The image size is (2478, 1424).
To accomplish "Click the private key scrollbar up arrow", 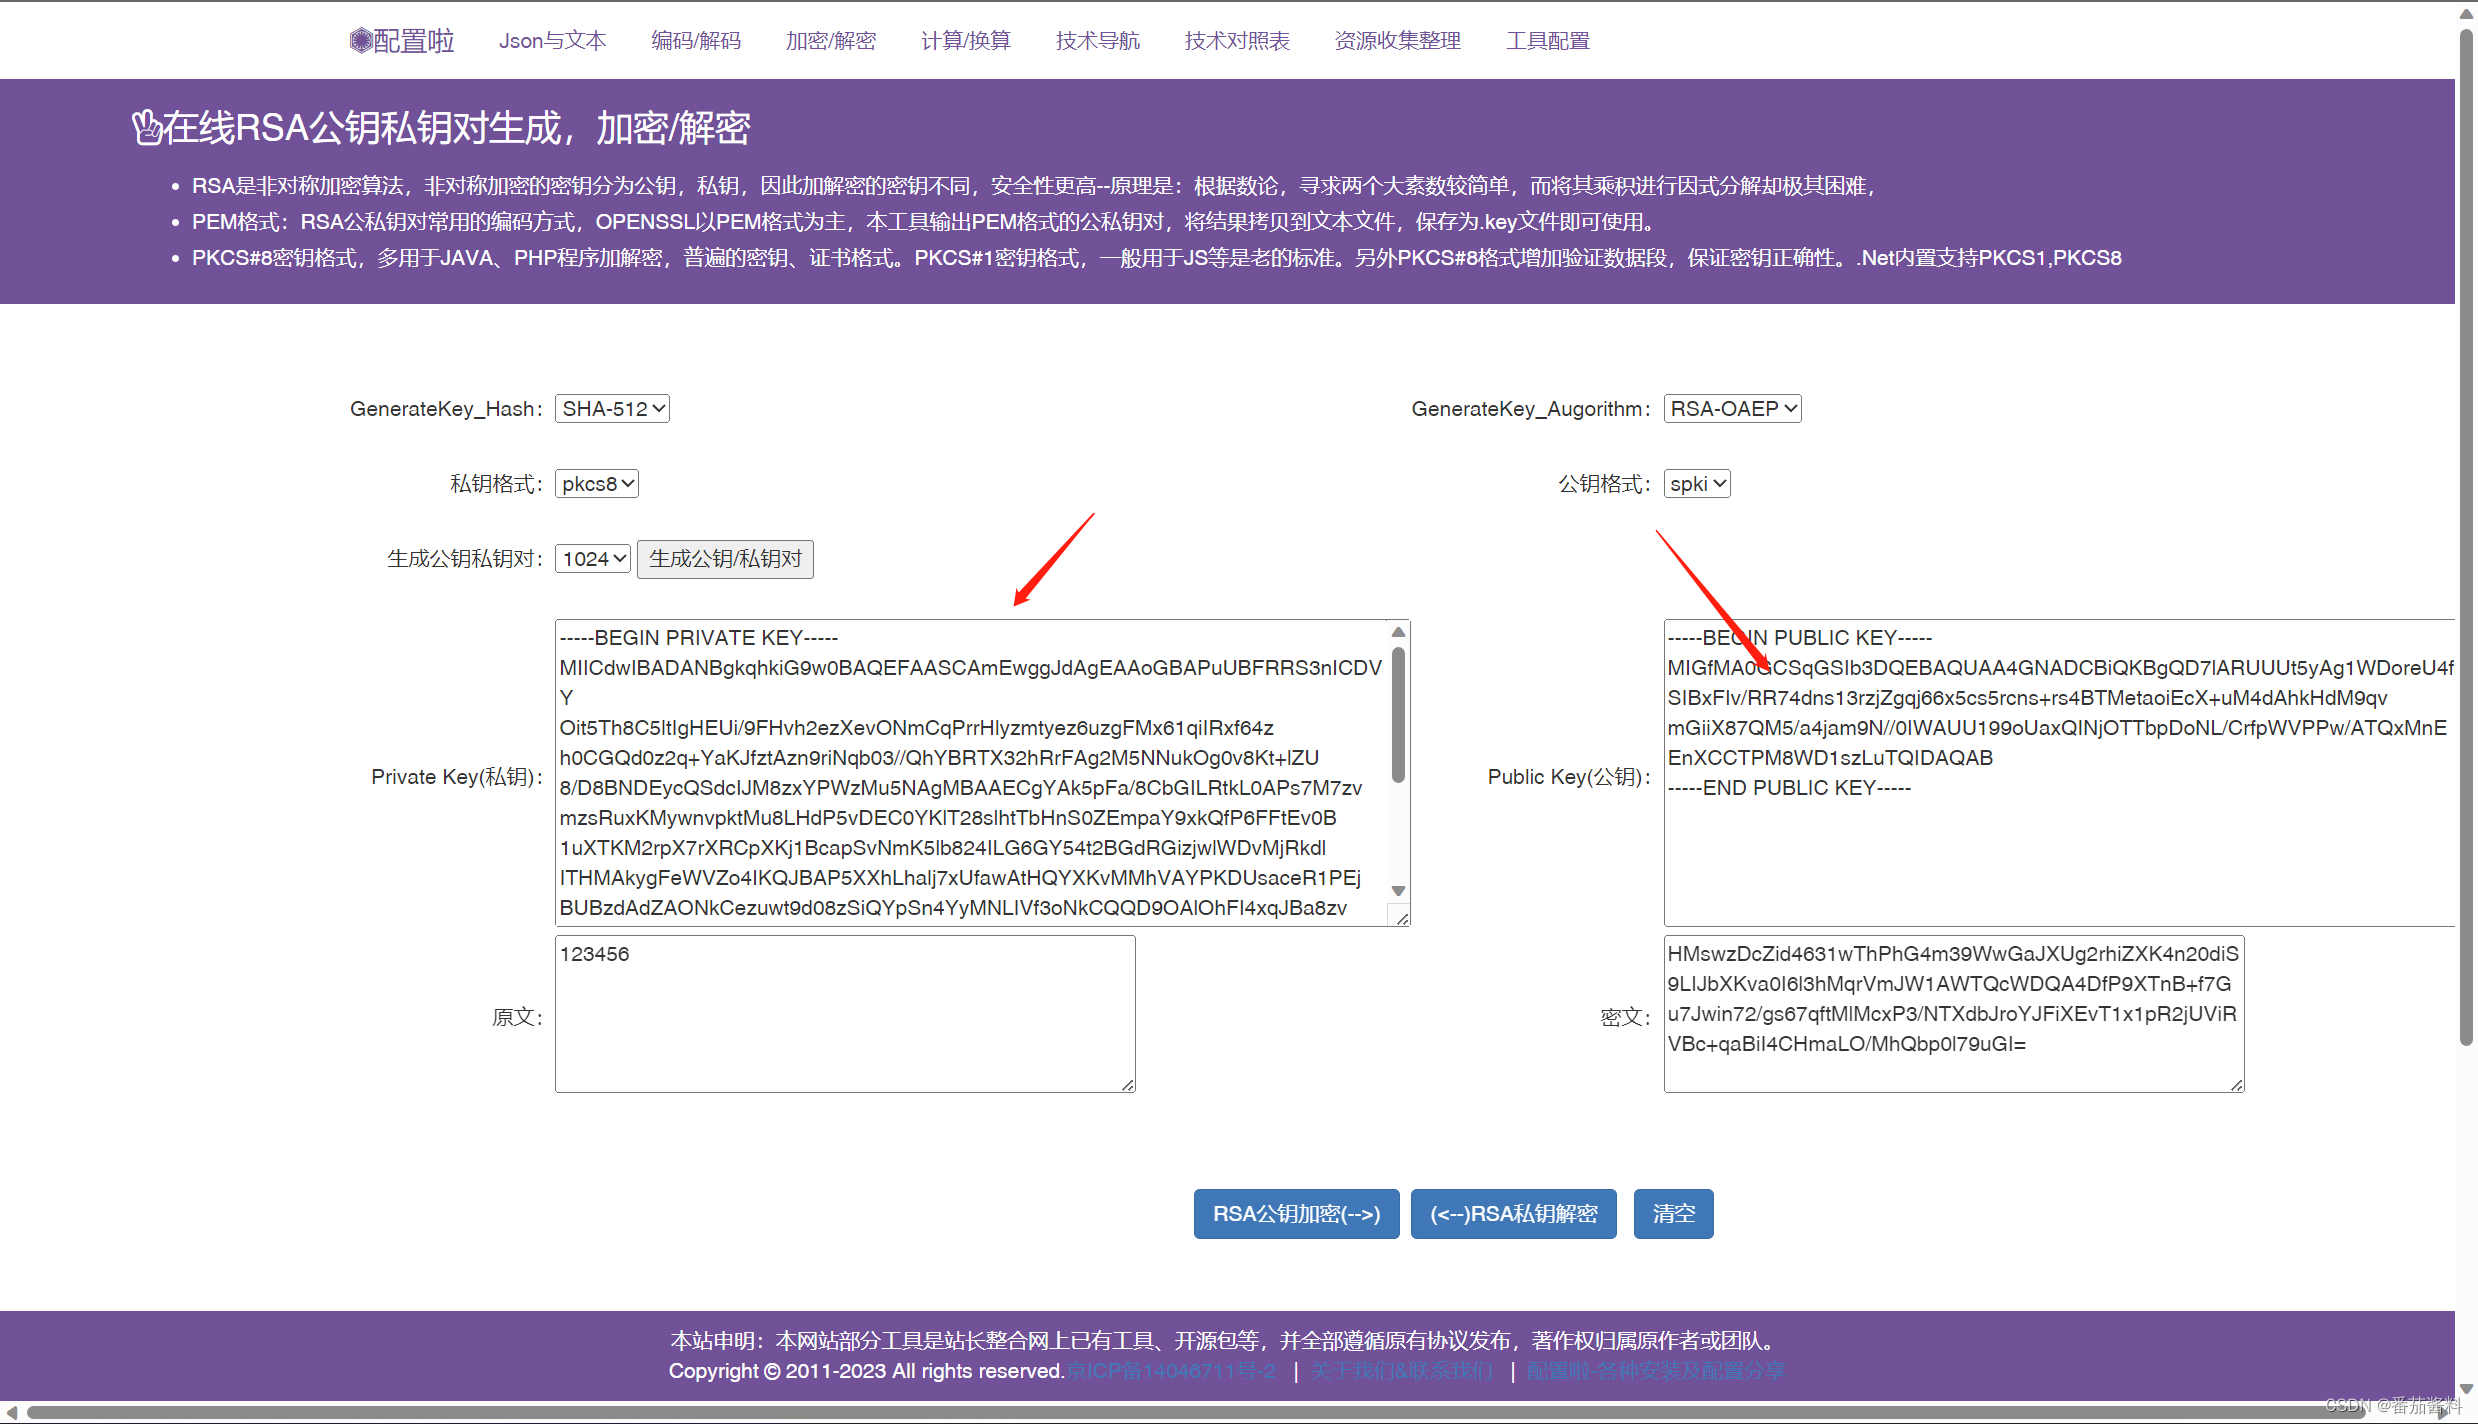I will click(1399, 632).
